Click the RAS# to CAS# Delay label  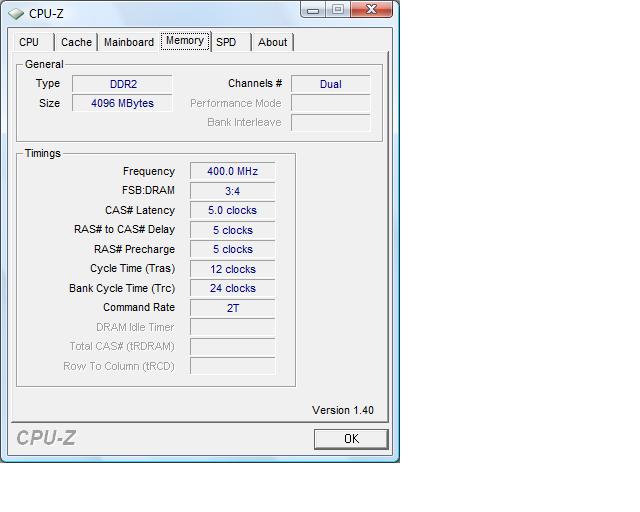point(124,229)
